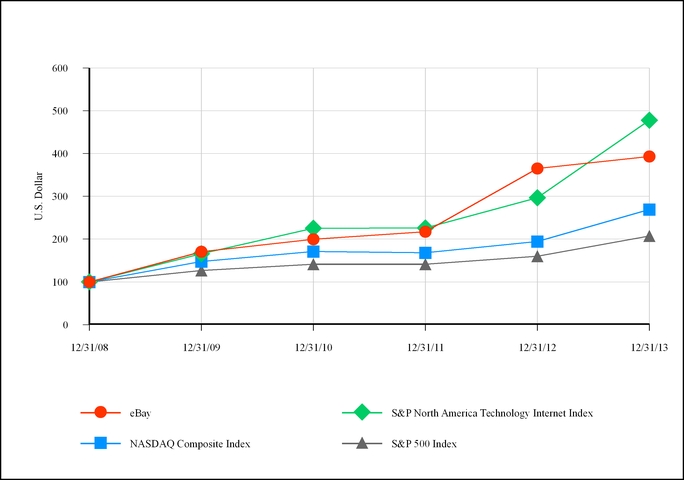
Task: Click the blue square data point at 12/31/10
Action: pos(314,252)
